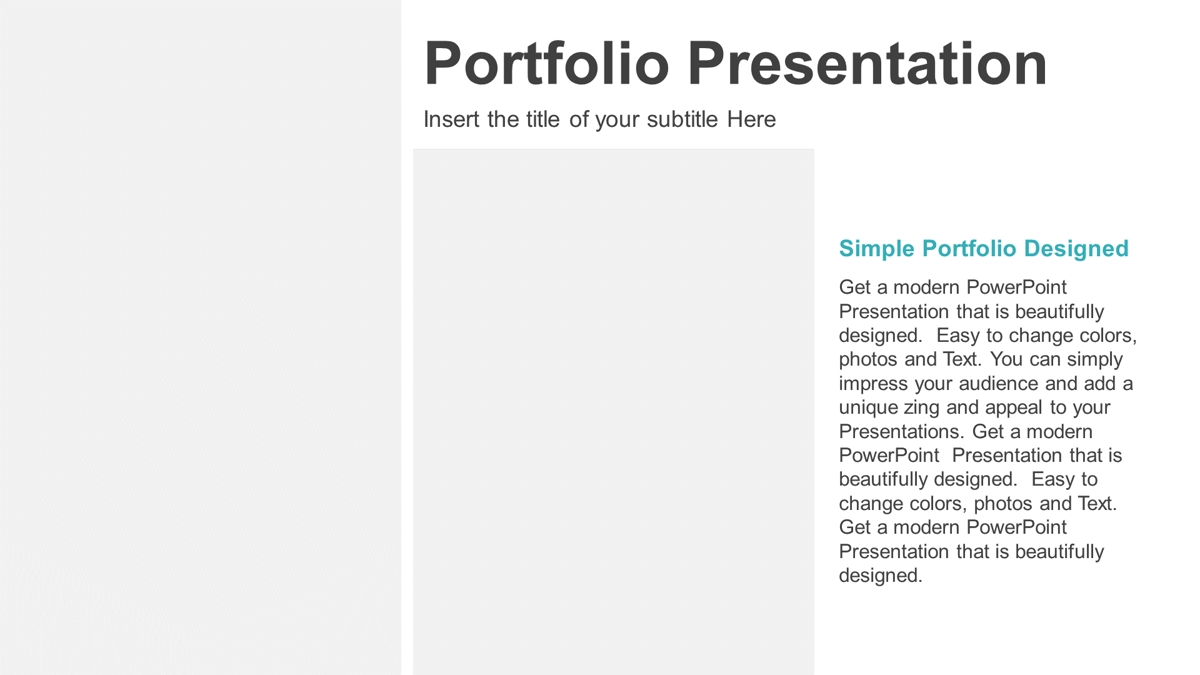The image size is (1200, 675).
Task: Click the line "Presentations. Get a modern"
Action: (966, 431)
